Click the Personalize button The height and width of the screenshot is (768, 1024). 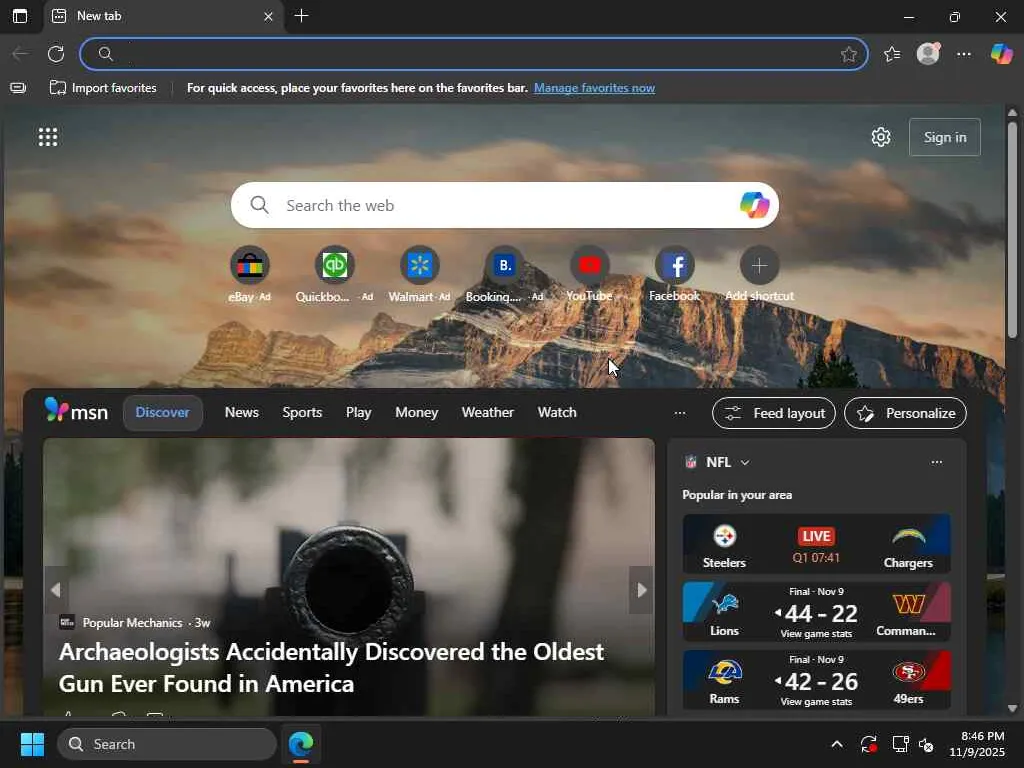pyautogui.click(x=905, y=413)
